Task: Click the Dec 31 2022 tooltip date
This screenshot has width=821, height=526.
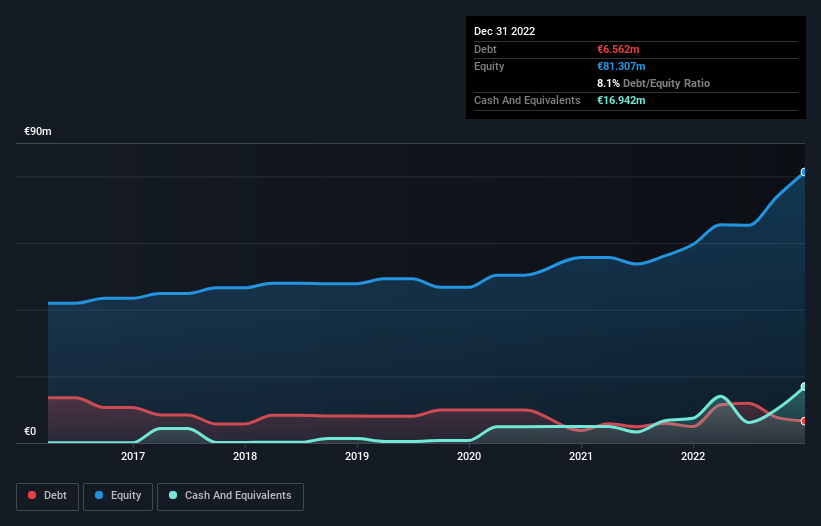Action: click(x=504, y=31)
